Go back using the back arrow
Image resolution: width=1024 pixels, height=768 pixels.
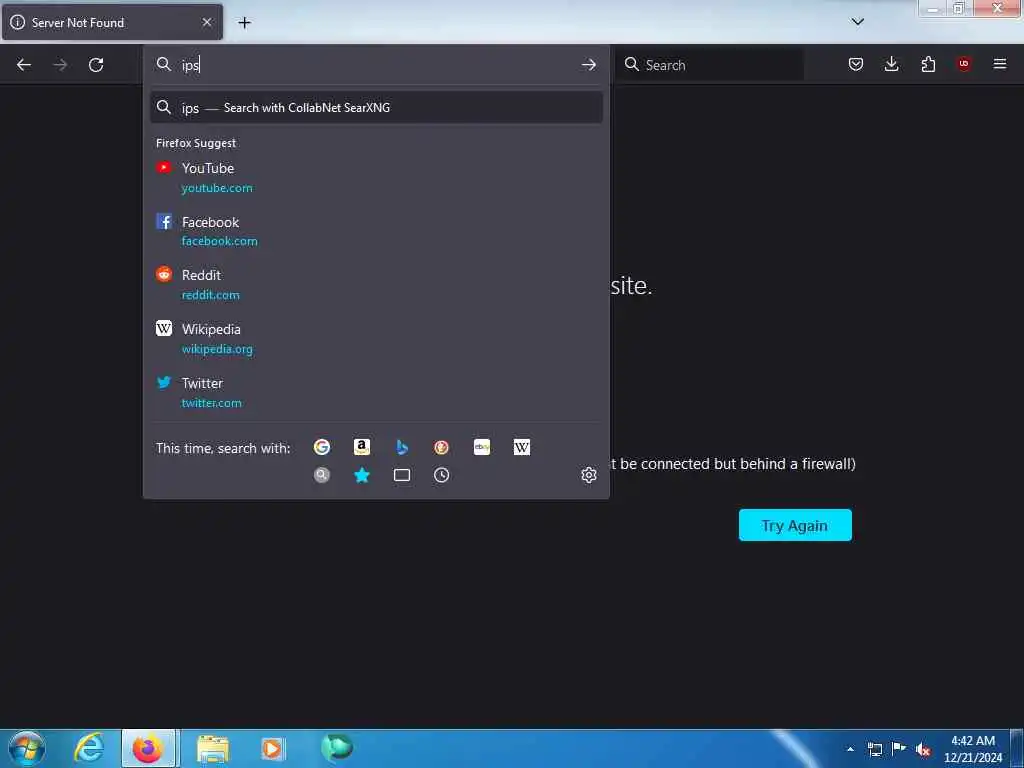point(24,65)
